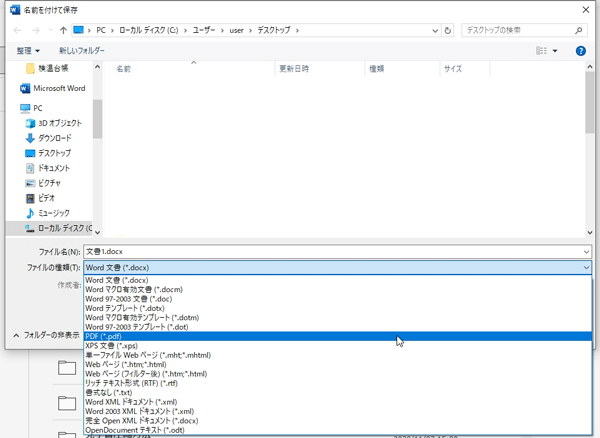Open ビデオ in sidebar
Viewport: 600px width, 438px height.
click(41, 198)
